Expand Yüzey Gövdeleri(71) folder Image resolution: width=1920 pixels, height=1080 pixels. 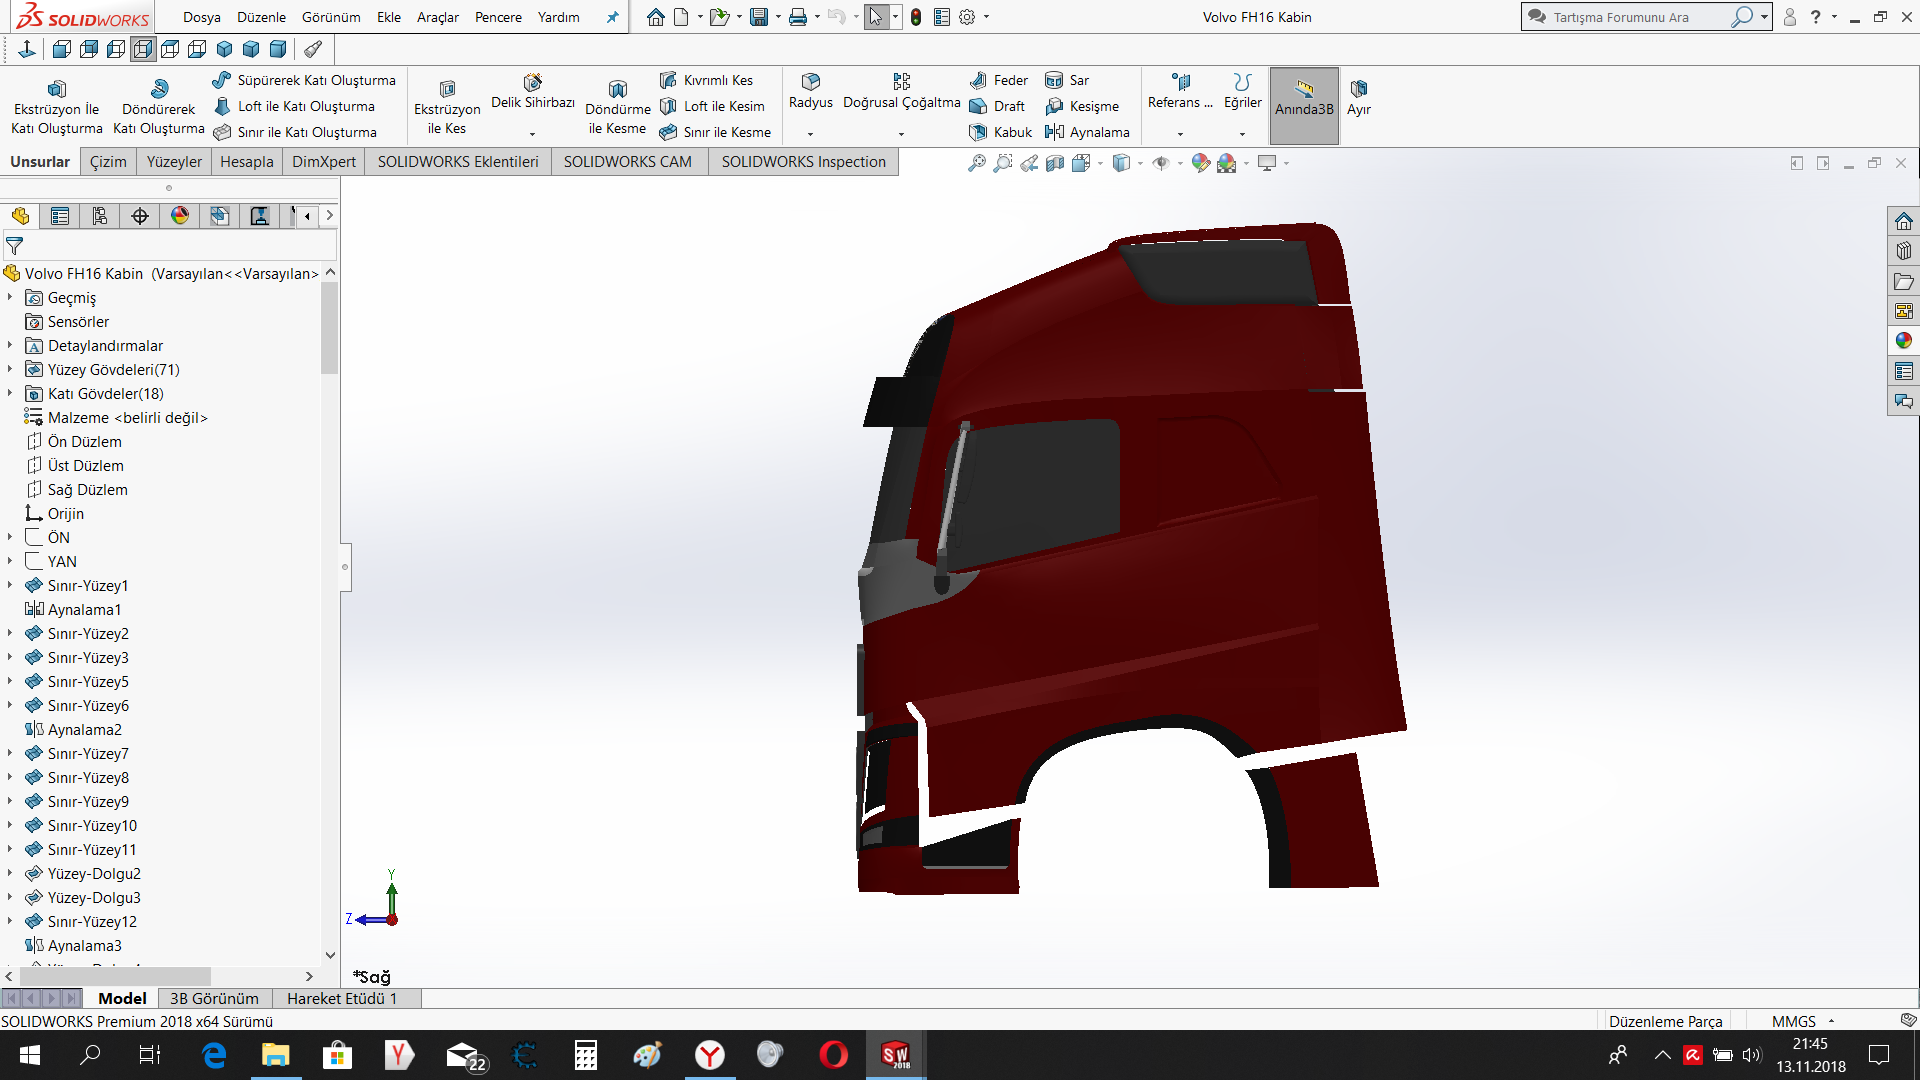[10, 369]
